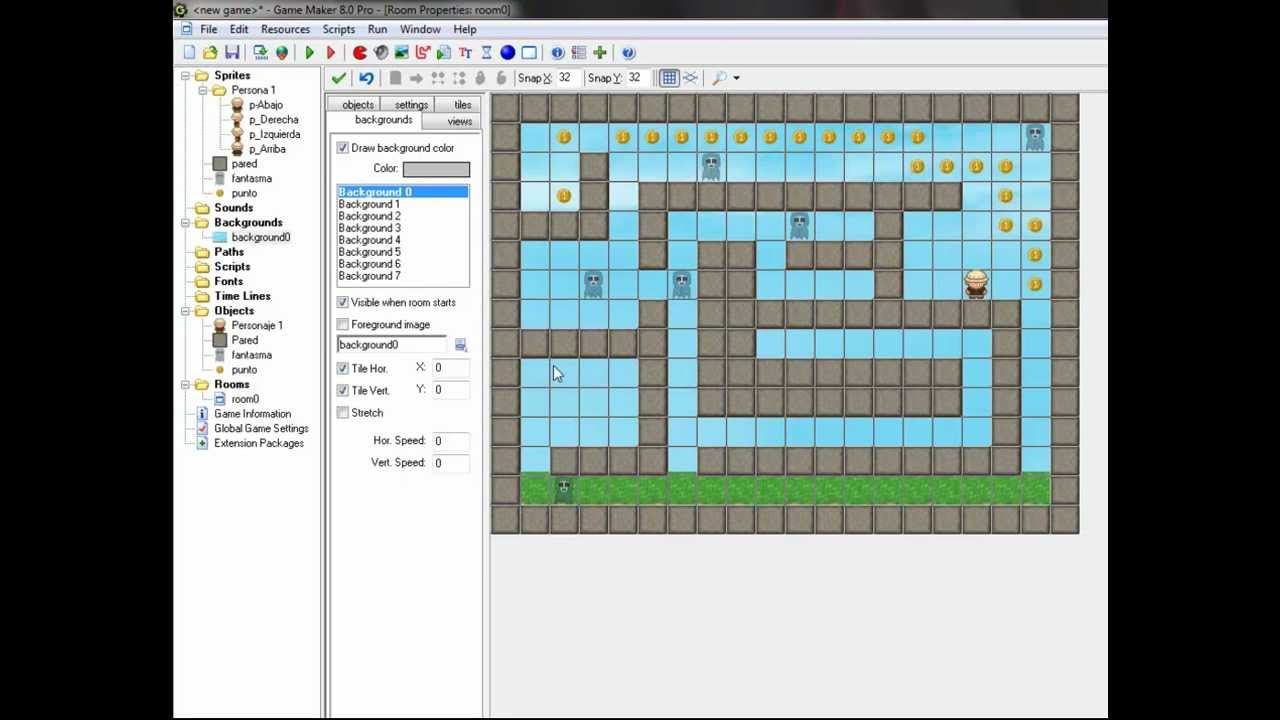Create a sprite using Pac-Man icon
Viewport: 1280px width, 720px height.
[x=359, y=53]
